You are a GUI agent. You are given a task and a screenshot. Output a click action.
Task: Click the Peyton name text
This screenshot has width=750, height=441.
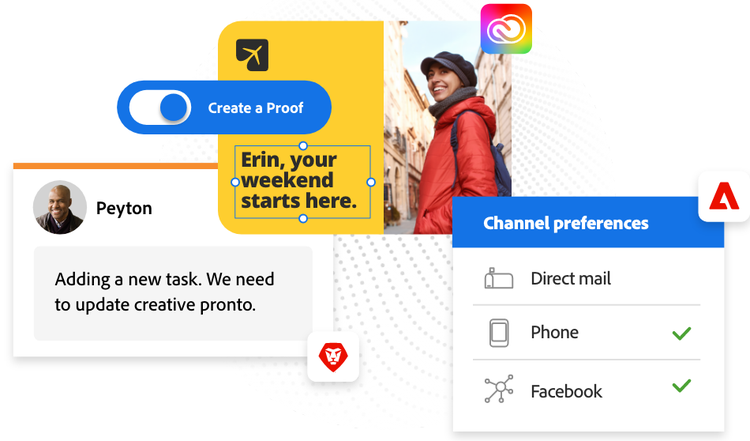(124, 208)
